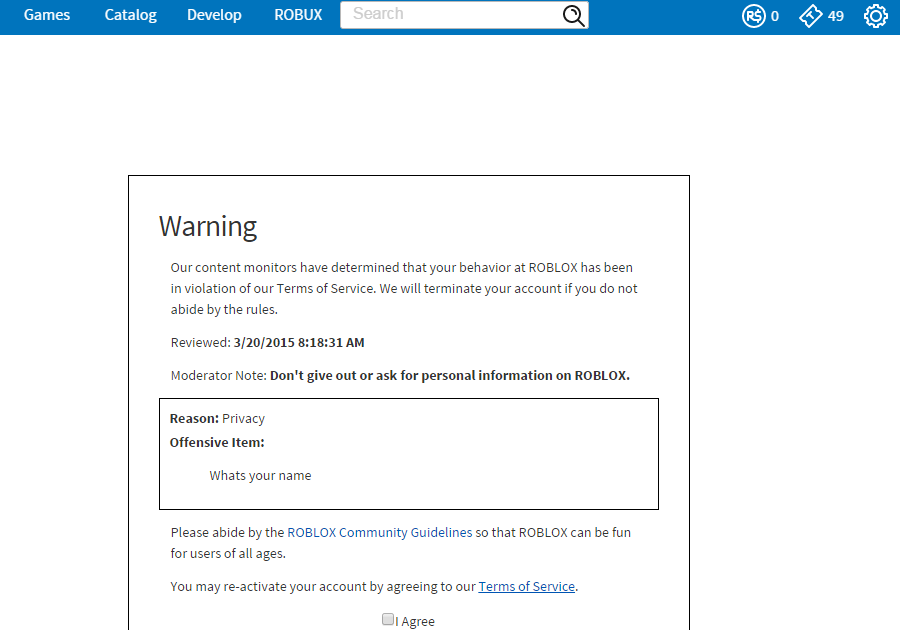Open the Terms of Service link
Viewport: 900px width, 630px height.
coord(526,586)
